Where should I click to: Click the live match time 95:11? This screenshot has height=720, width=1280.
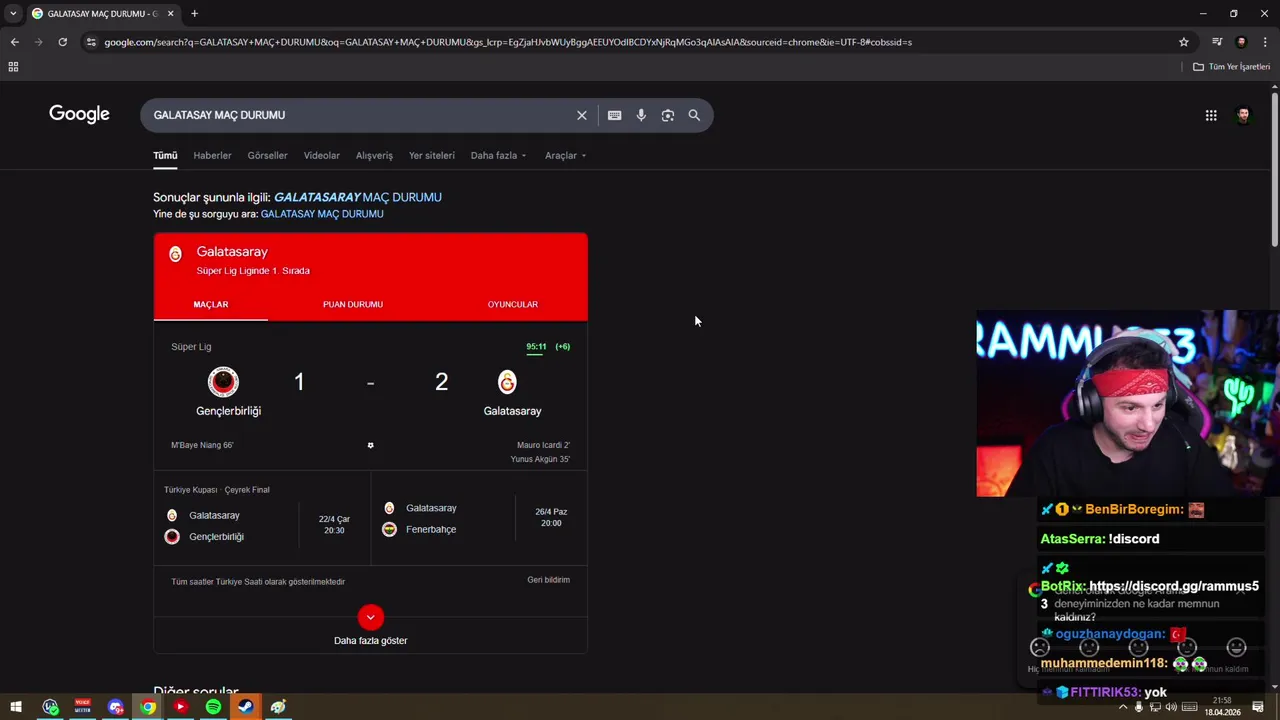[536, 347]
